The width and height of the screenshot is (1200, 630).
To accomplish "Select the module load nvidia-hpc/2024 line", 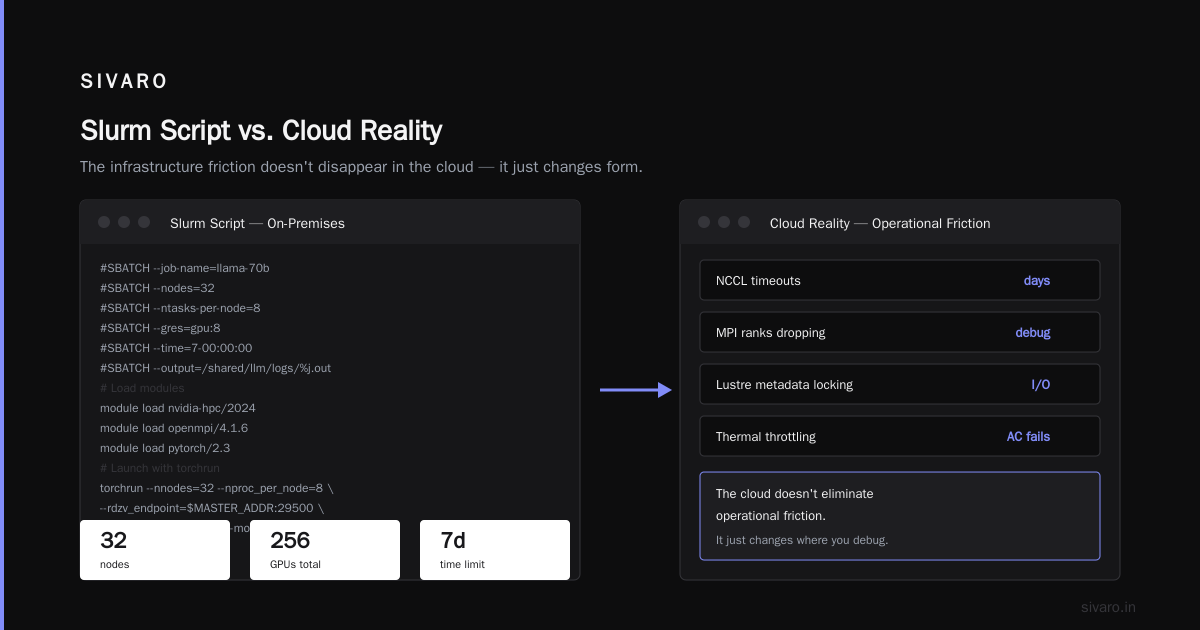I will 178,408.
